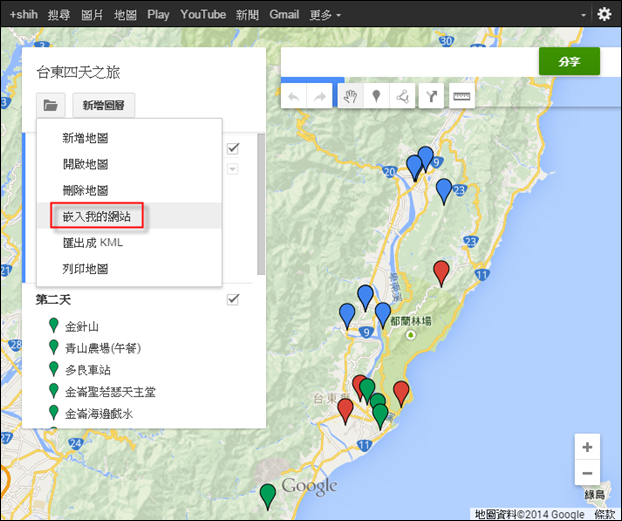
Task: Open the folder menu icon
Action: [50, 105]
